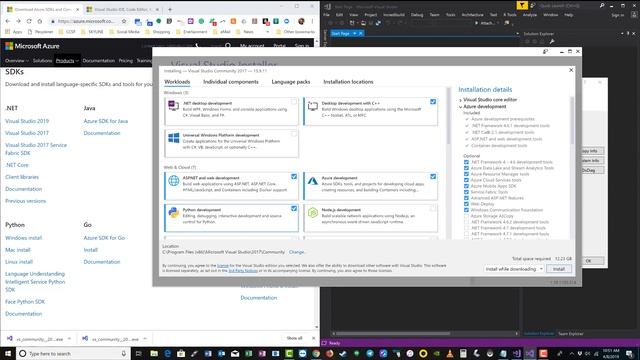Image resolution: width=640 pixels, height=360 pixels.
Task: Click the yellow notification filter flag in Visual Studio
Action: [x=522, y=5]
